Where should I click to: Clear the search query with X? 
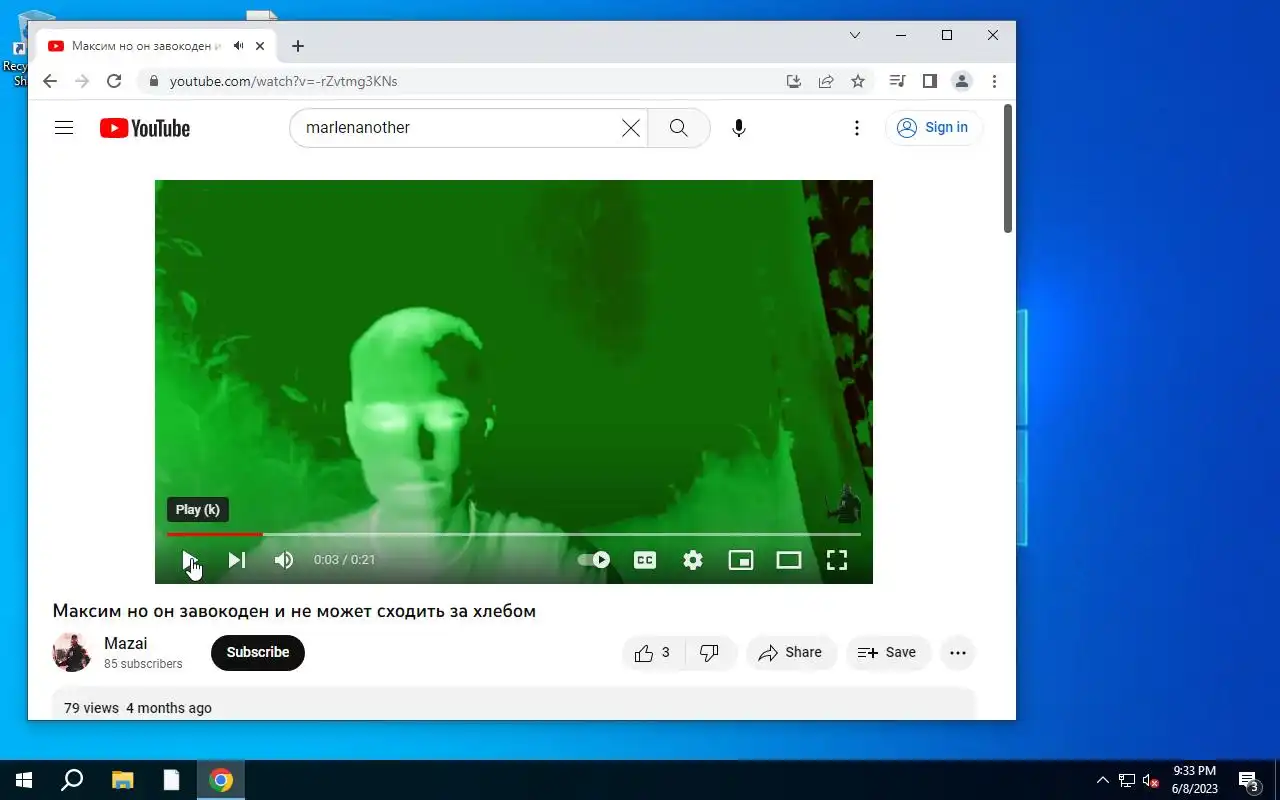coord(631,128)
